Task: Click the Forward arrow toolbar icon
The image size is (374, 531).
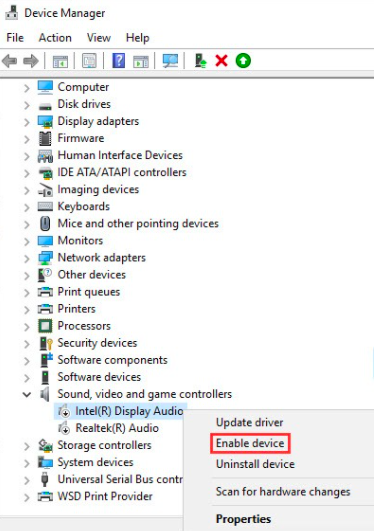Action: pos(31,61)
